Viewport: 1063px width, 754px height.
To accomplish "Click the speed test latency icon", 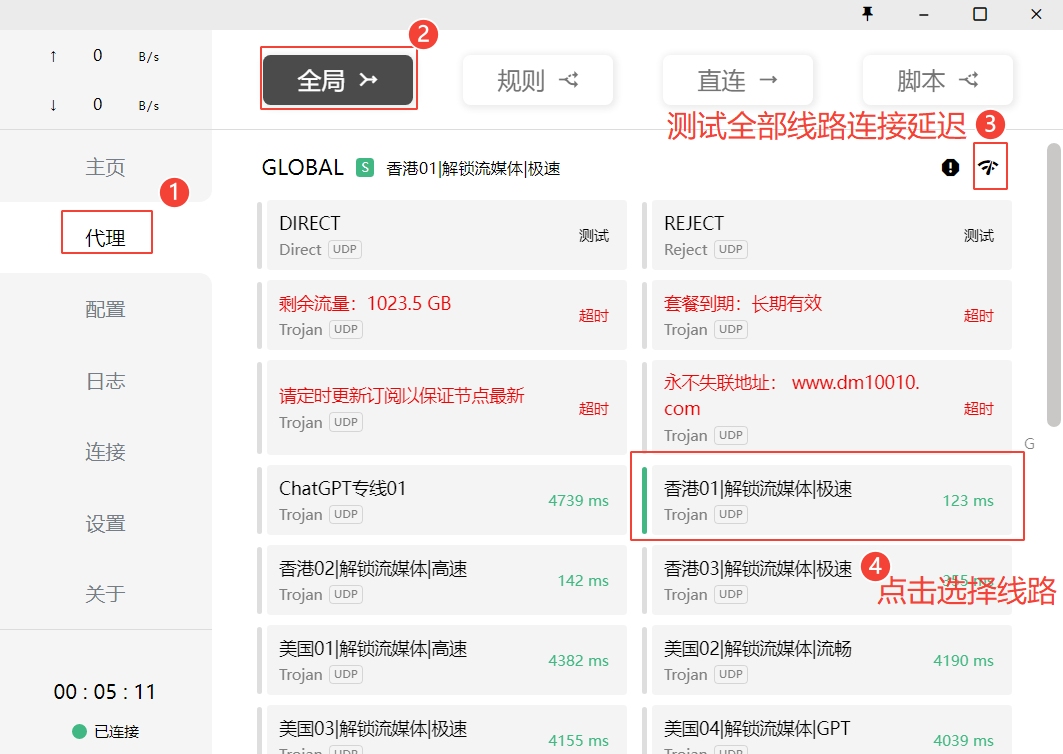I will coord(990,168).
